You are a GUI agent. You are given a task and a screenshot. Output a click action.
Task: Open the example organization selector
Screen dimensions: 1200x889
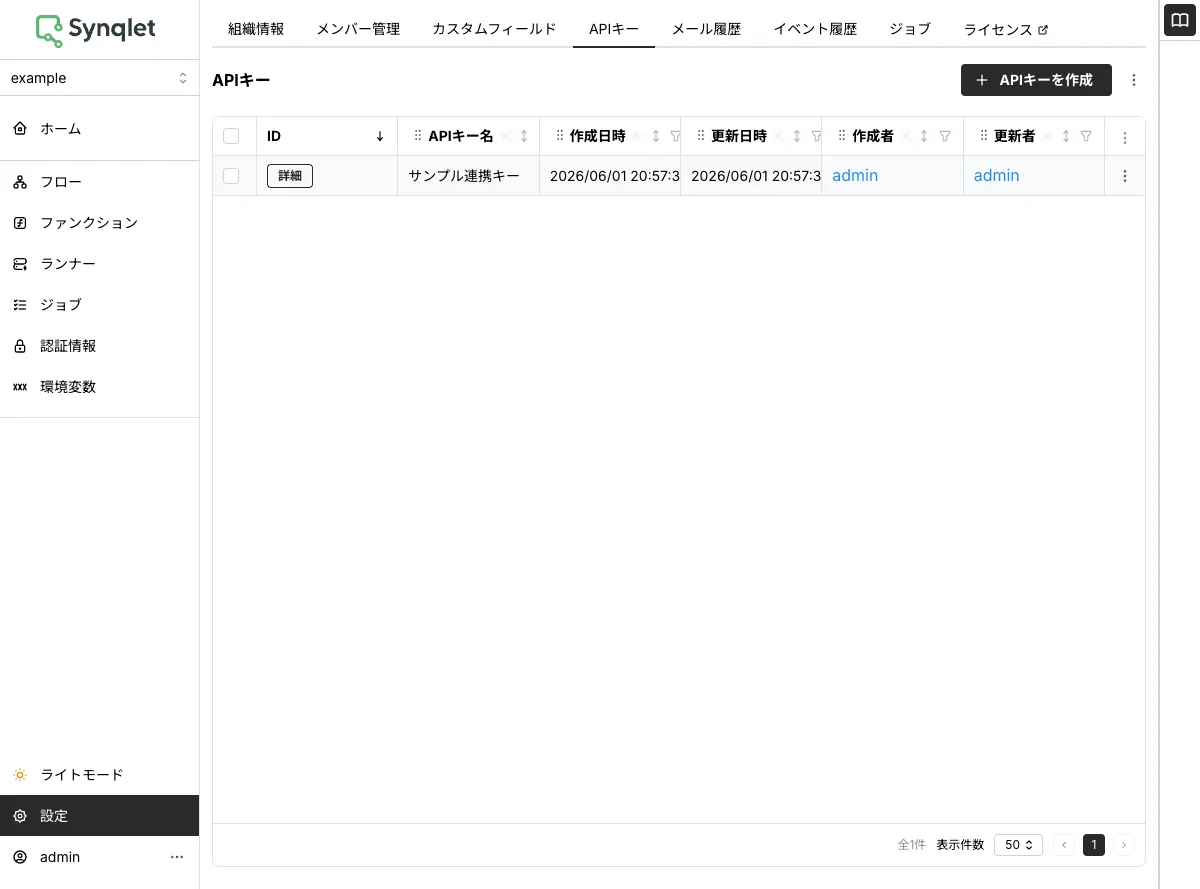pyautogui.click(x=99, y=78)
